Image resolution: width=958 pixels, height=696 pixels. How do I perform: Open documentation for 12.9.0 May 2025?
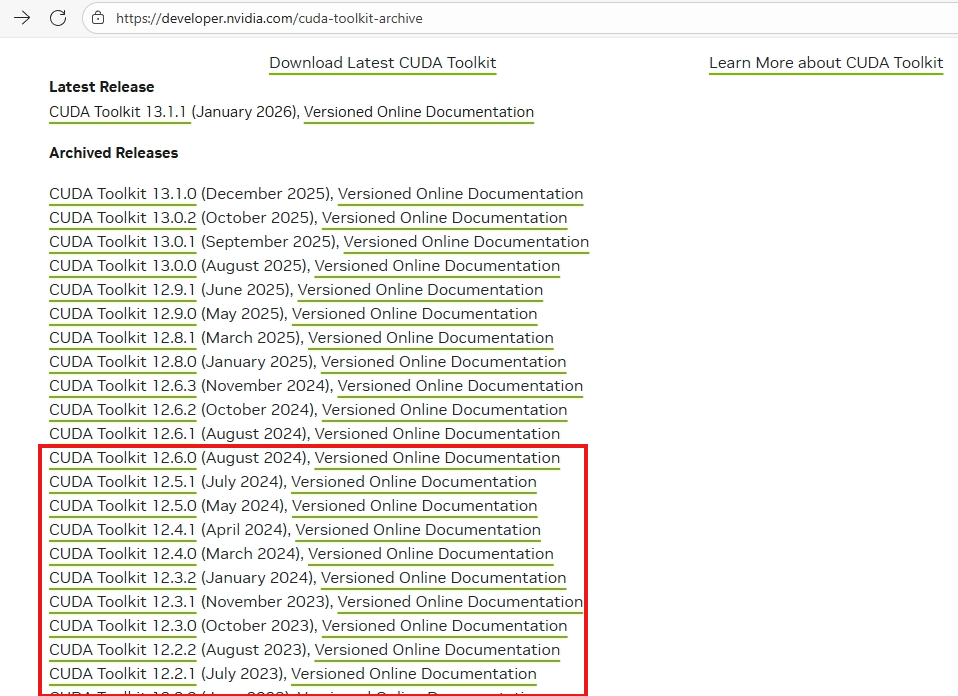(414, 313)
